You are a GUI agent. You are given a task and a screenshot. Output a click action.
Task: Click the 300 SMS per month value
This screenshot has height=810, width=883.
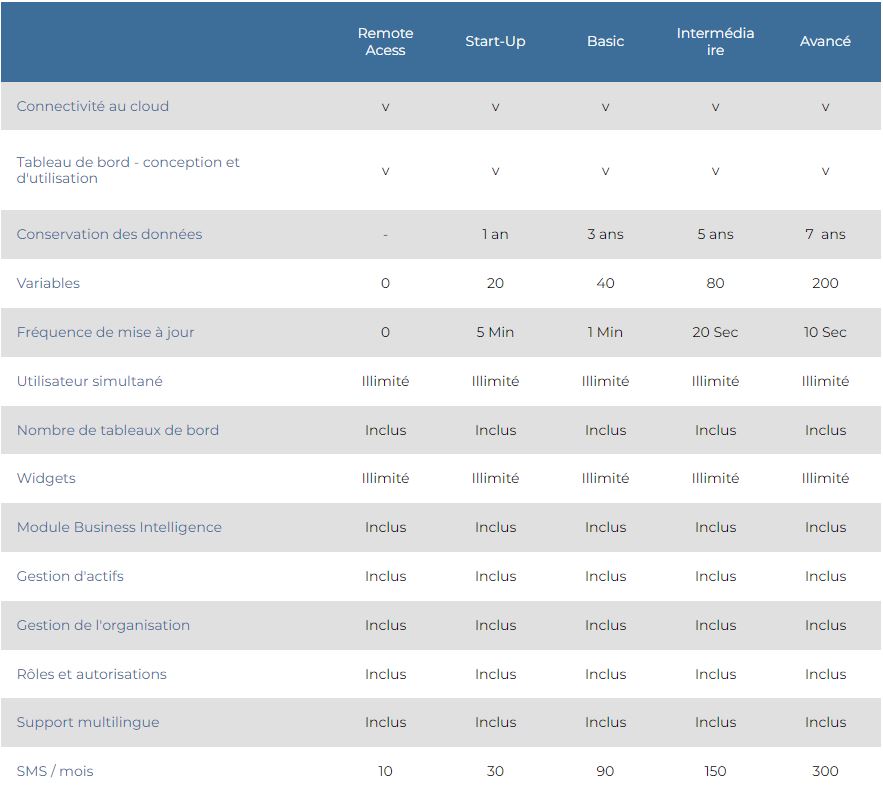[825, 771]
